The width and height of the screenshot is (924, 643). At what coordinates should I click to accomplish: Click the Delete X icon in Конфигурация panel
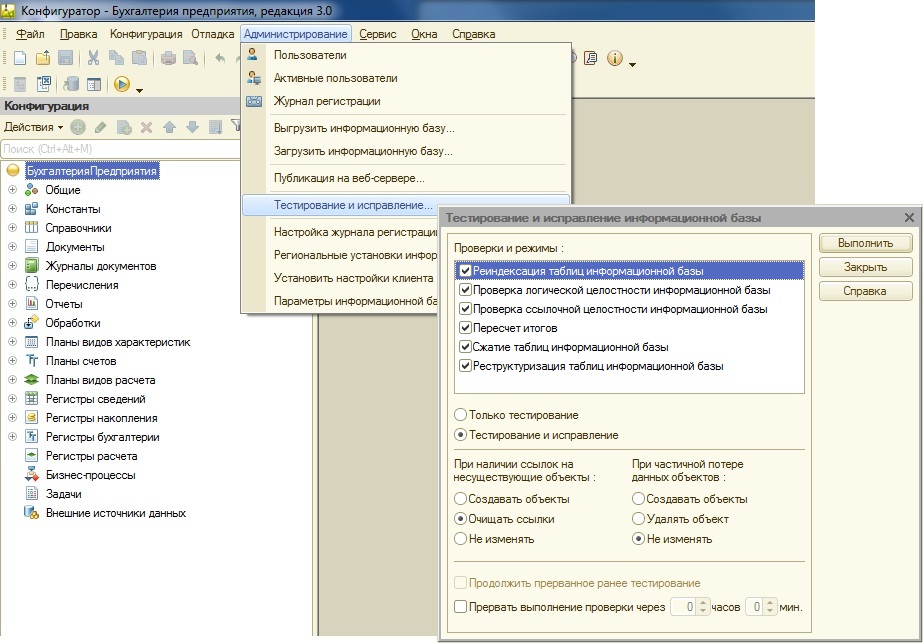pos(147,127)
